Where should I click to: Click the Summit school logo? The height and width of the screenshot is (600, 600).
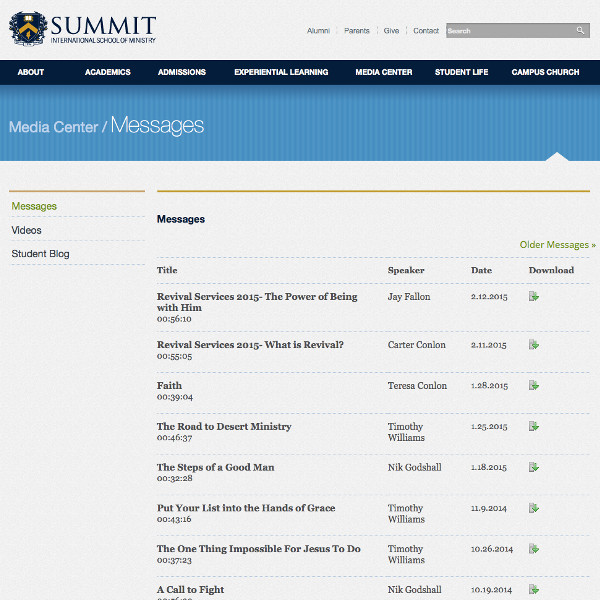pyautogui.click(x=82, y=29)
